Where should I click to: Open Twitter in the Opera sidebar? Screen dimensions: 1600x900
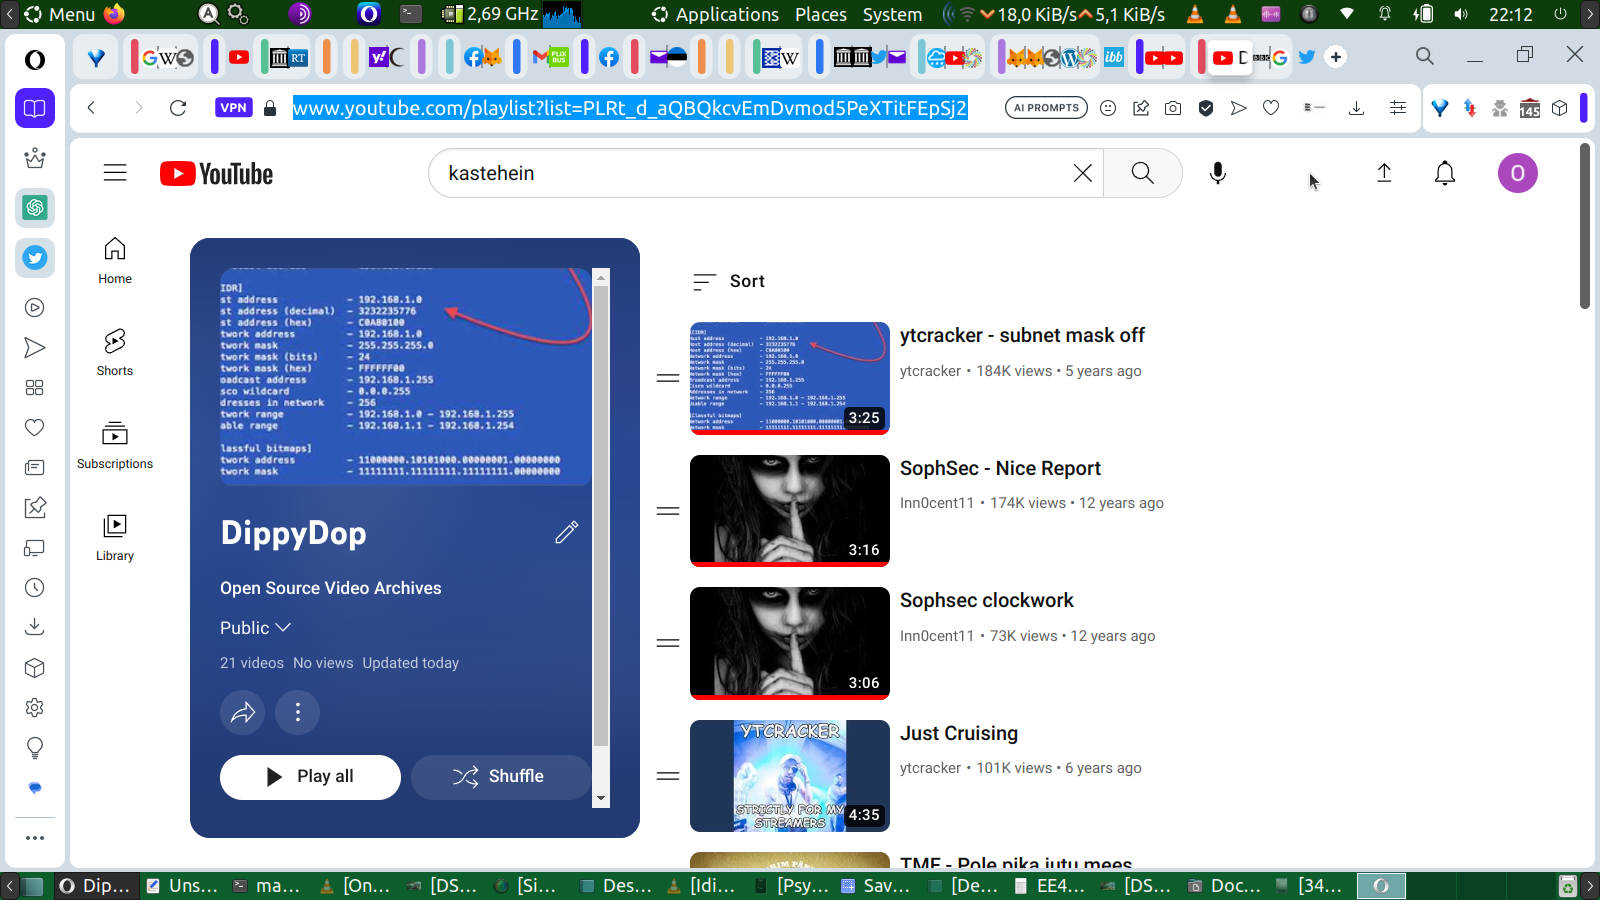pyautogui.click(x=35, y=258)
